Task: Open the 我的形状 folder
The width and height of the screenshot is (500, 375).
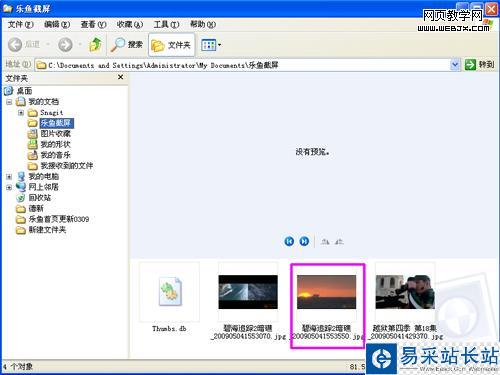Action: 55,145
